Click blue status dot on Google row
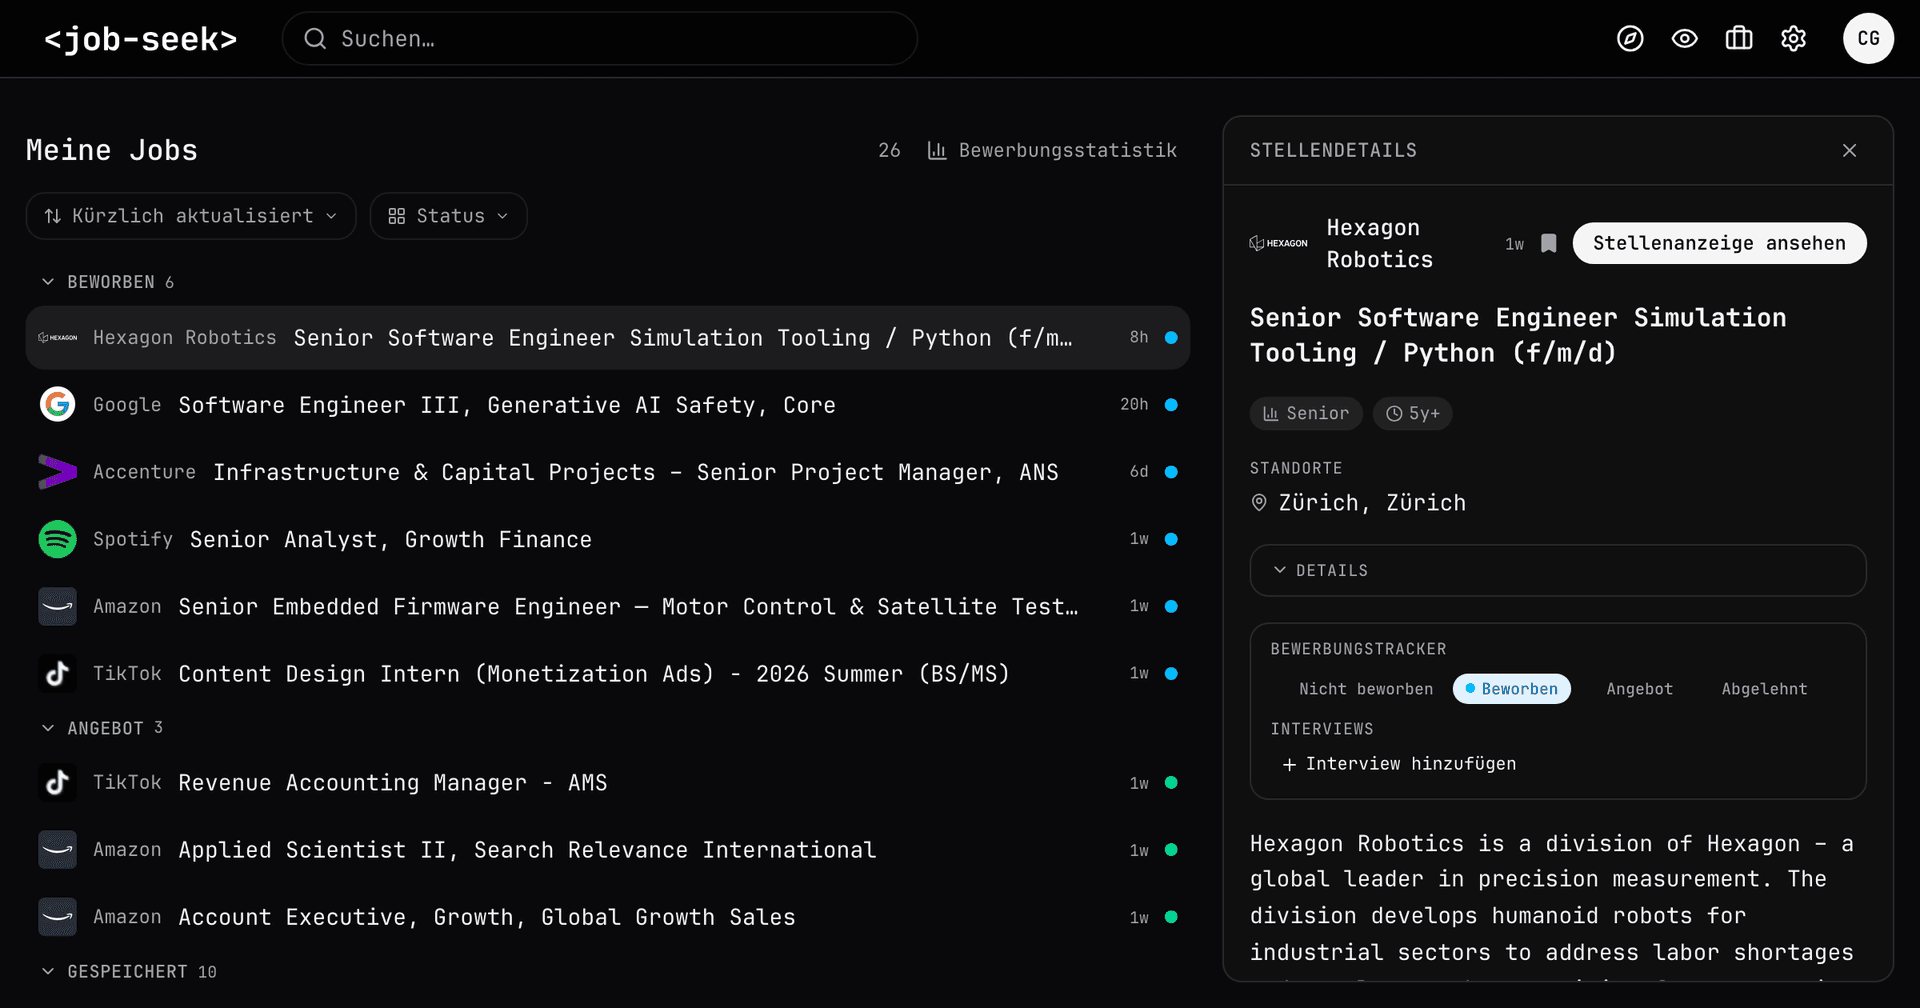This screenshot has height=1008, width=1920. tap(1171, 404)
